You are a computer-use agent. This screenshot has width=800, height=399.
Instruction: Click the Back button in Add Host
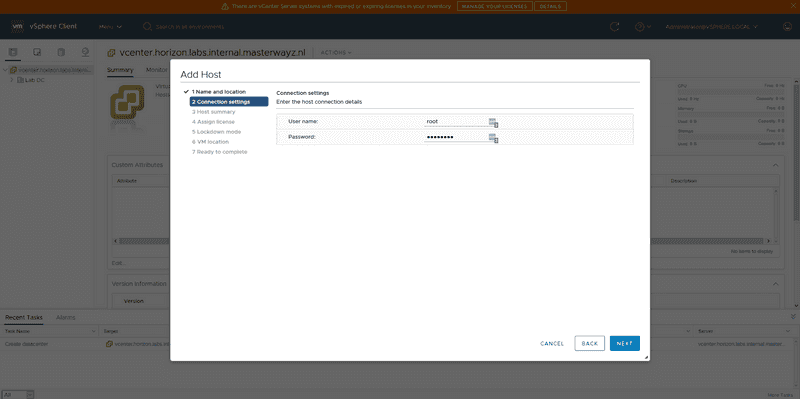click(x=589, y=343)
